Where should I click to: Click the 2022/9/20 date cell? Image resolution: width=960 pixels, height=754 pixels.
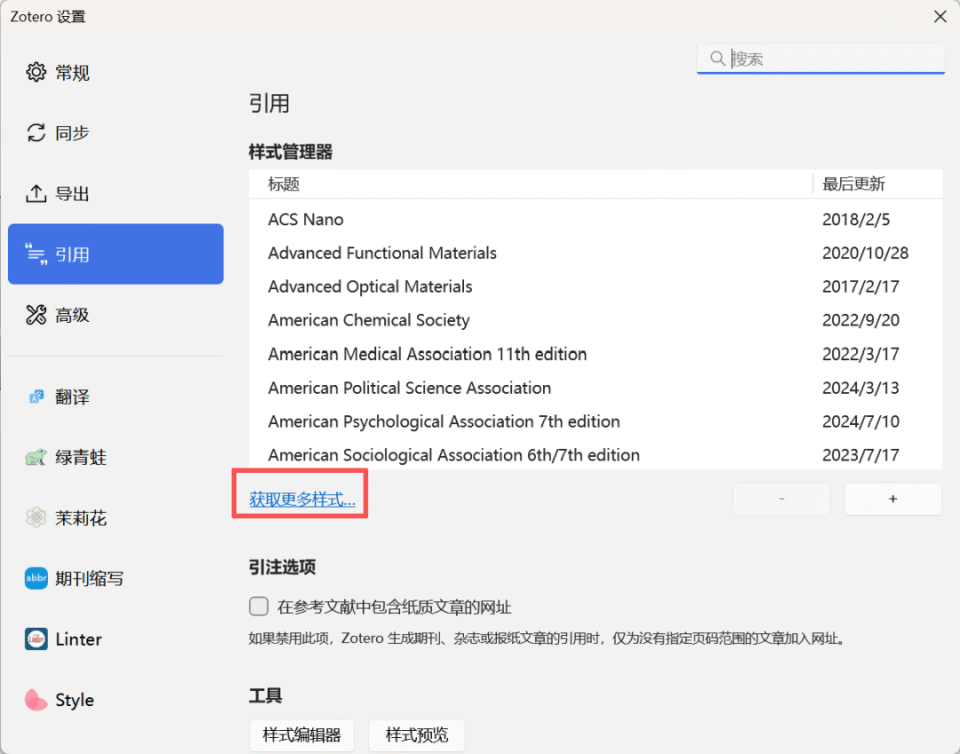860,320
